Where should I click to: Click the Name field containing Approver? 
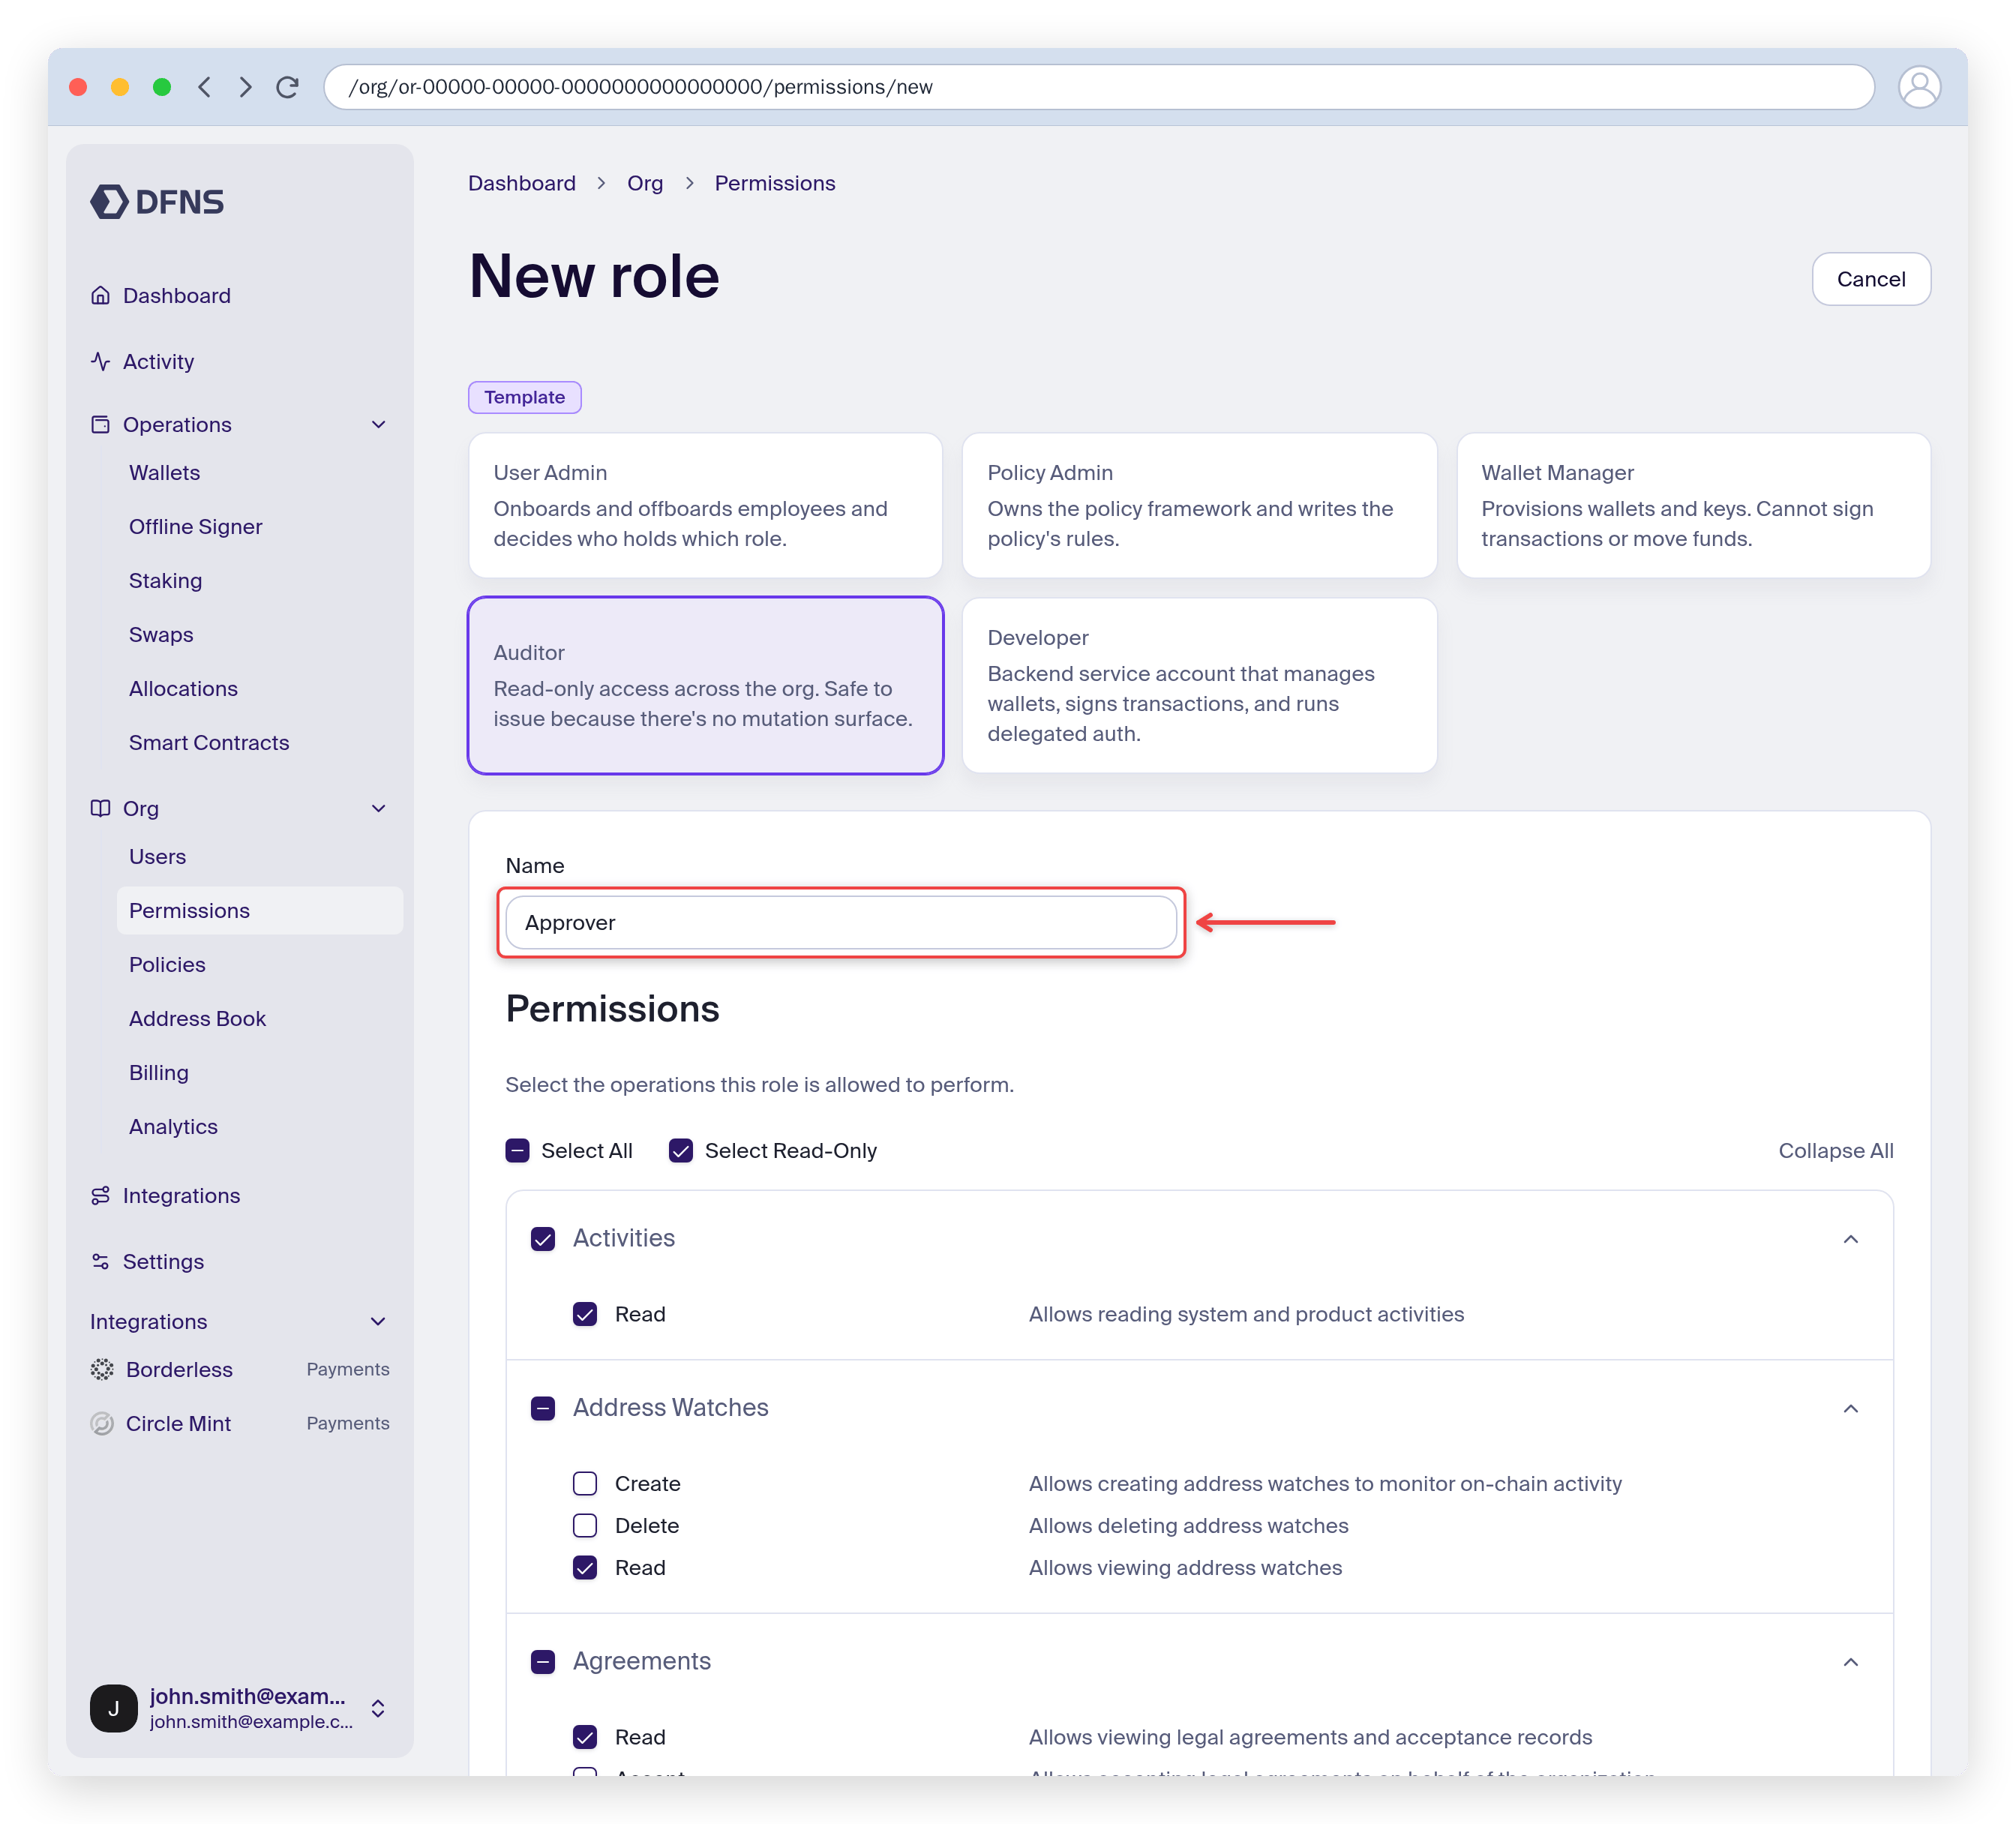(x=841, y=922)
